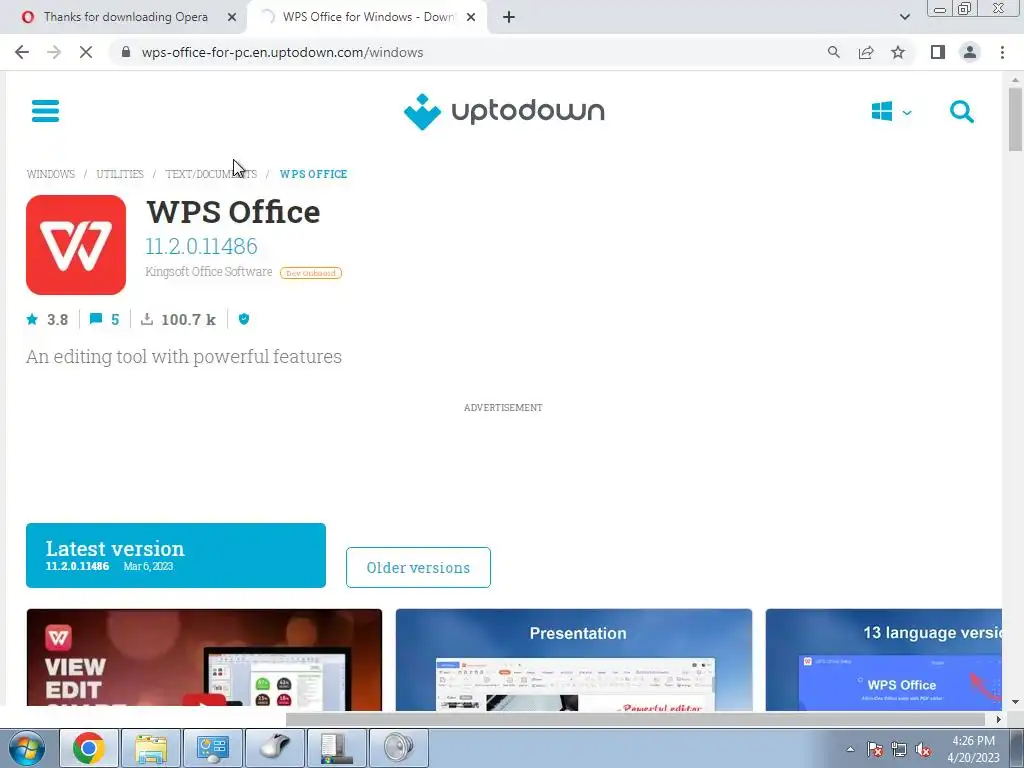Click the star rating 3.8
The image size is (1024, 768).
pyautogui.click(x=47, y=319)
